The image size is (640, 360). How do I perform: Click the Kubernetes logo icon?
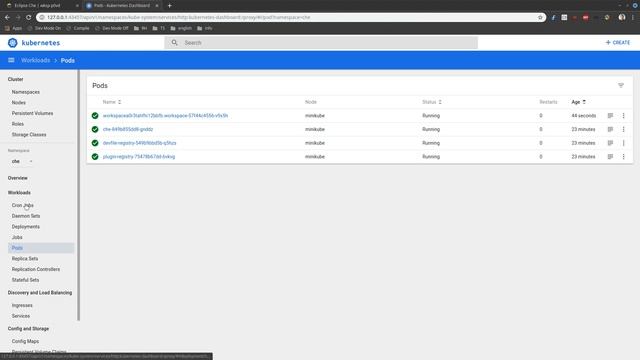click(13, 42)
